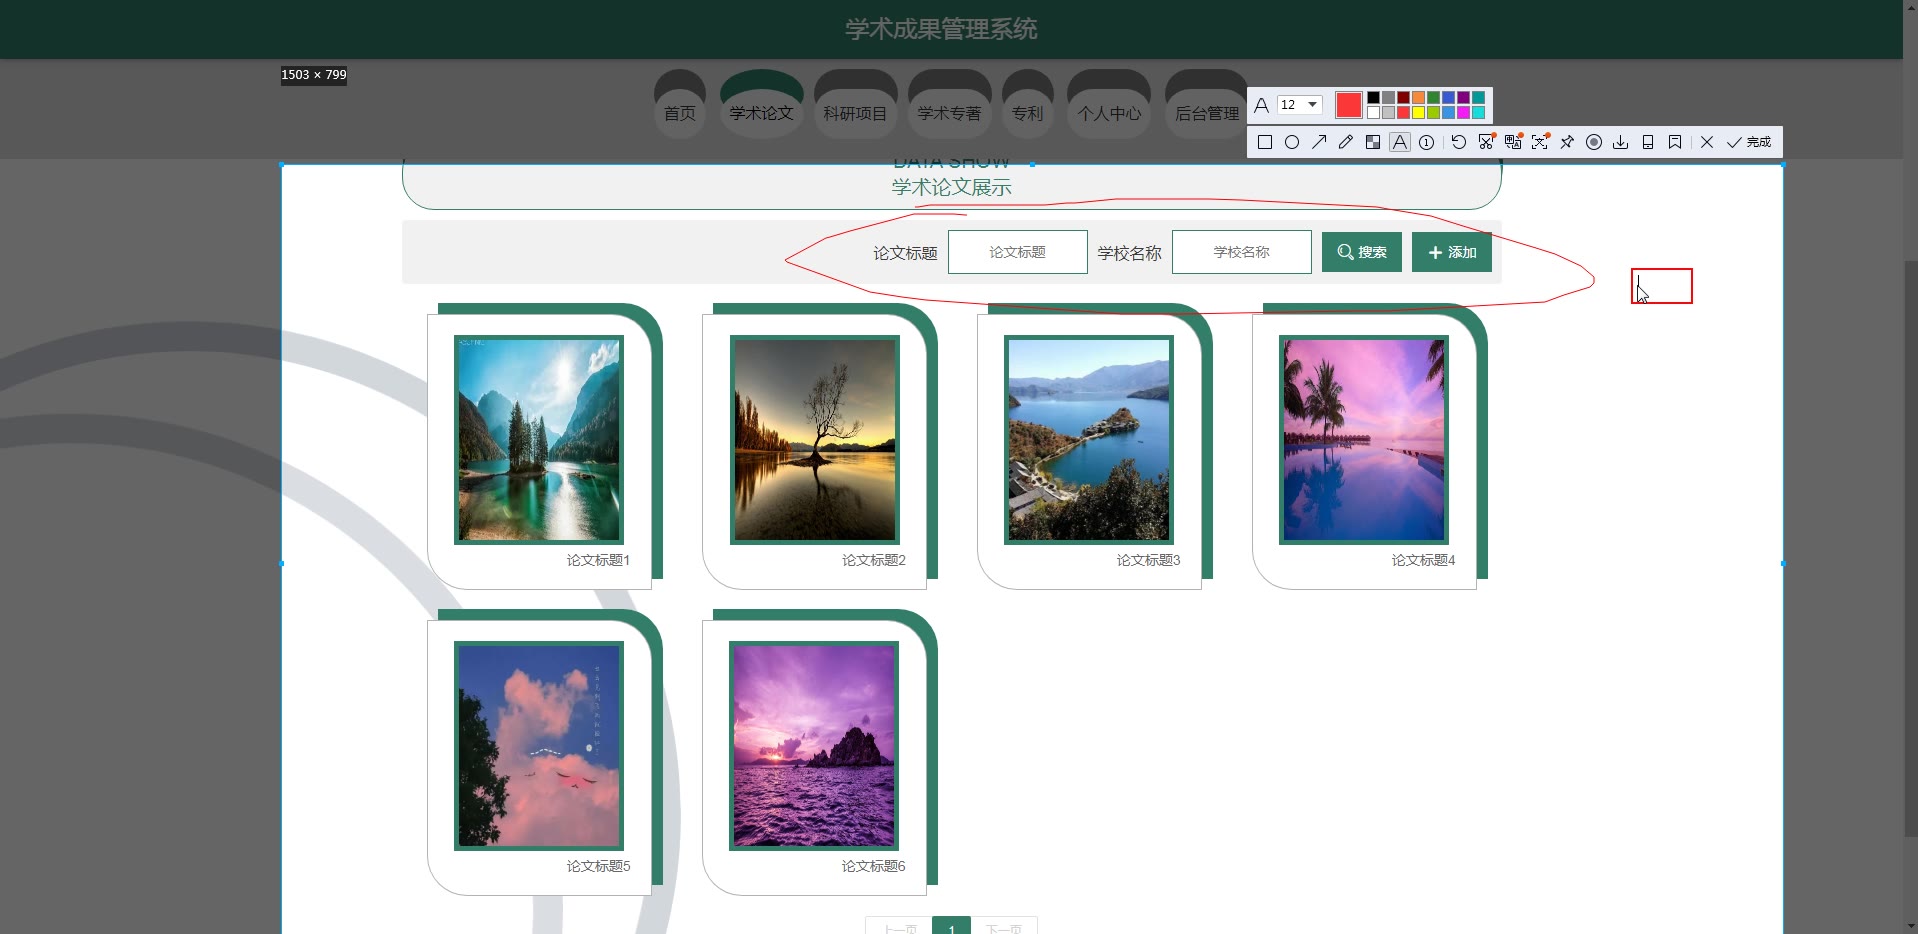Viewport: 1918px width, 934px height.
Task: Pick the purple color swatch
Action: click(x=1463, y=98)
